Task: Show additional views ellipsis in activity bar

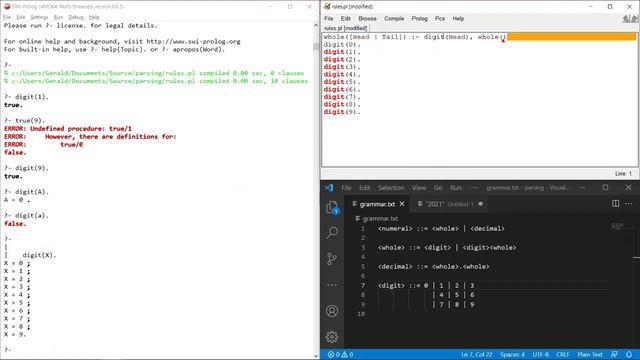Action: (332, 285)
